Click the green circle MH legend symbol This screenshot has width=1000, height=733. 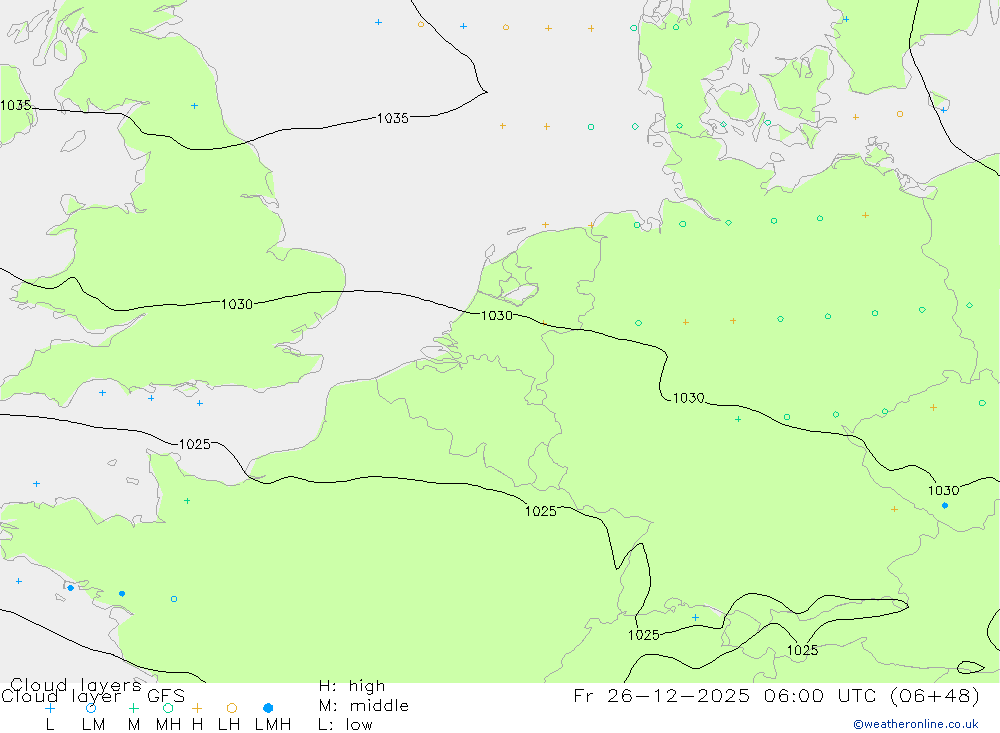[168, 708]
